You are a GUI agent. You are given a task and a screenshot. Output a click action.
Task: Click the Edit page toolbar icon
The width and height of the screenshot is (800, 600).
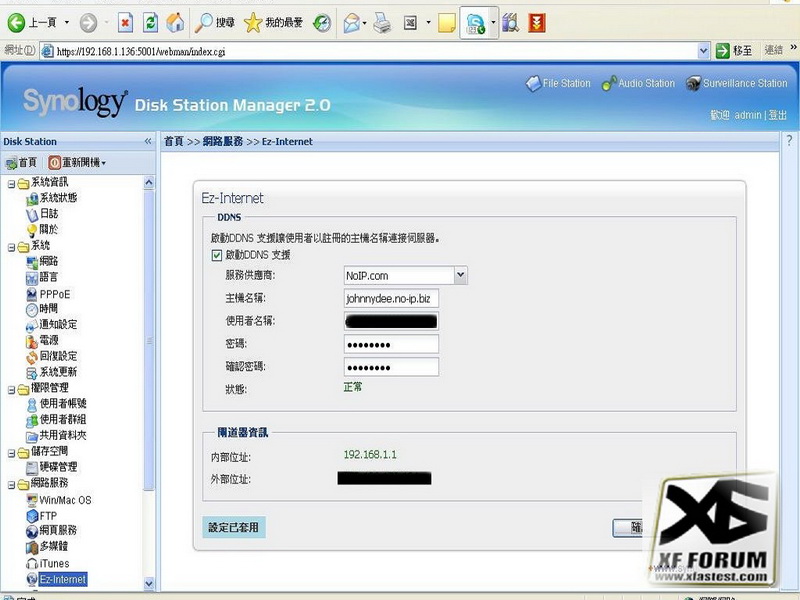411,22
